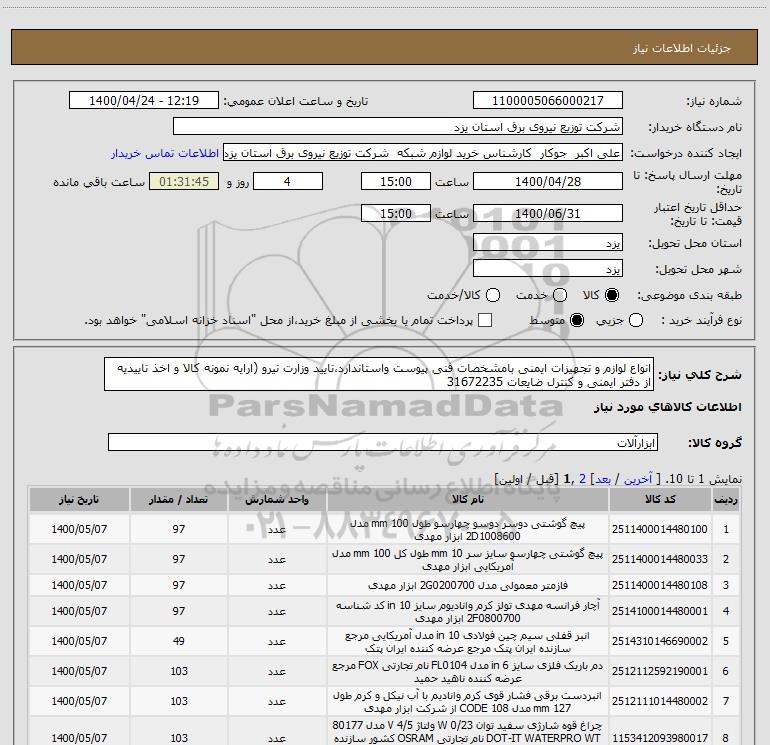
Task: Click the remaining time field 01:31:45
Action: 184,182
